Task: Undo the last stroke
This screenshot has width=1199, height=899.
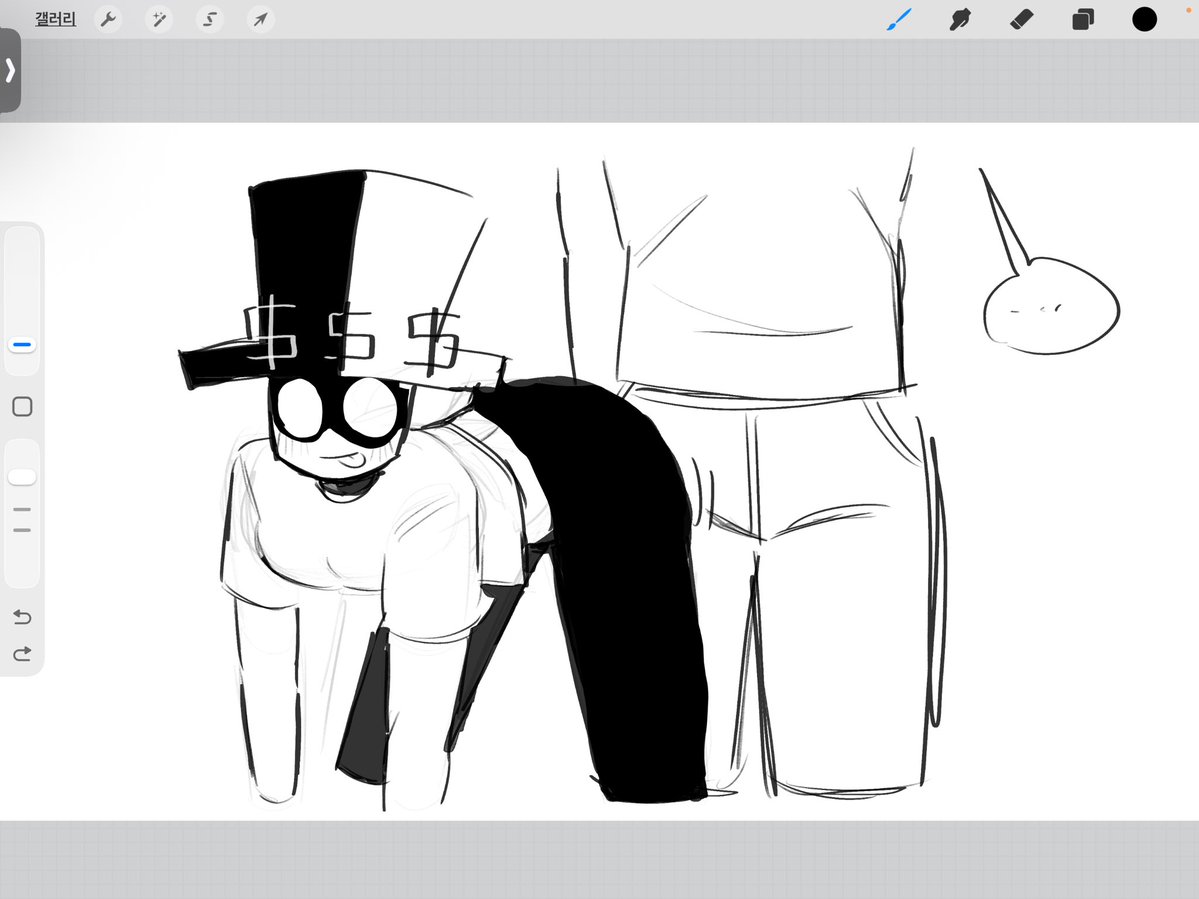Action: point(22,616)
